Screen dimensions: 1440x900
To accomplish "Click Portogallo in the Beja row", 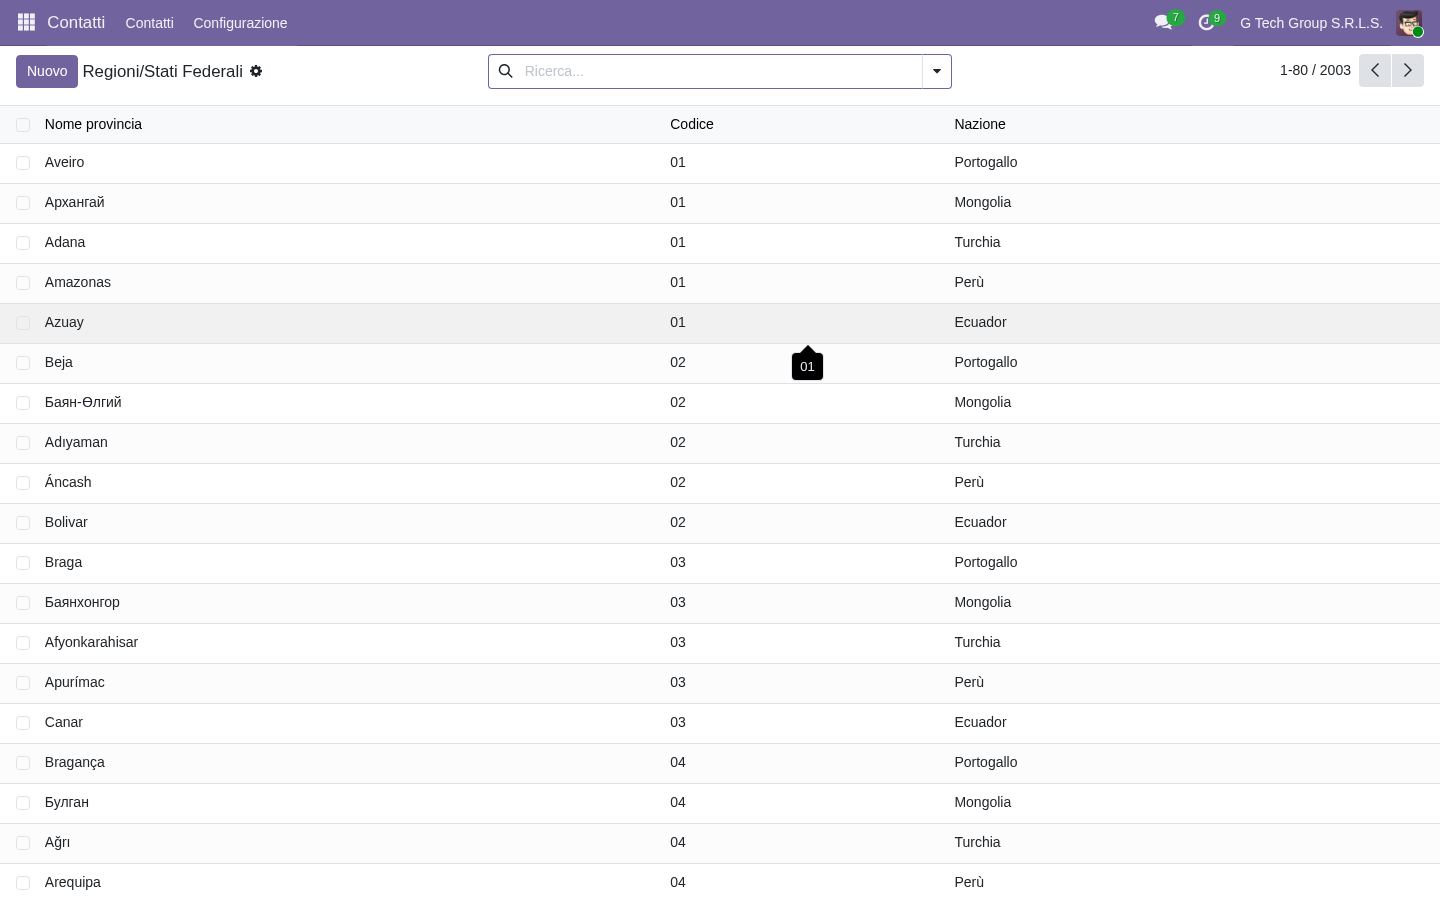I will pyautogui.click(x=986, y=362).
